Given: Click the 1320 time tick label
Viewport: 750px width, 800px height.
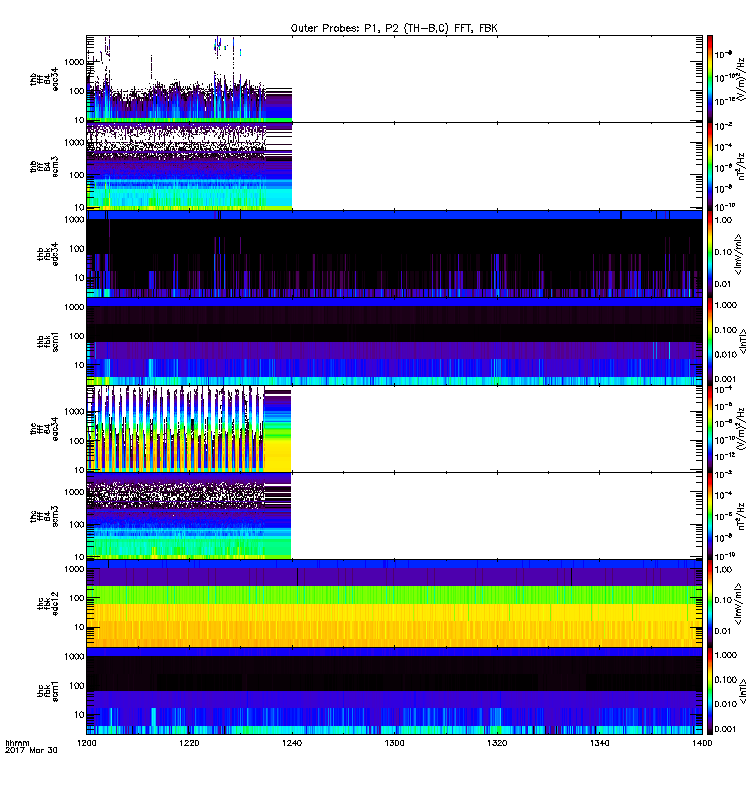Looking at the screenshot, I should pyautogui.click(x=497, y=743).
